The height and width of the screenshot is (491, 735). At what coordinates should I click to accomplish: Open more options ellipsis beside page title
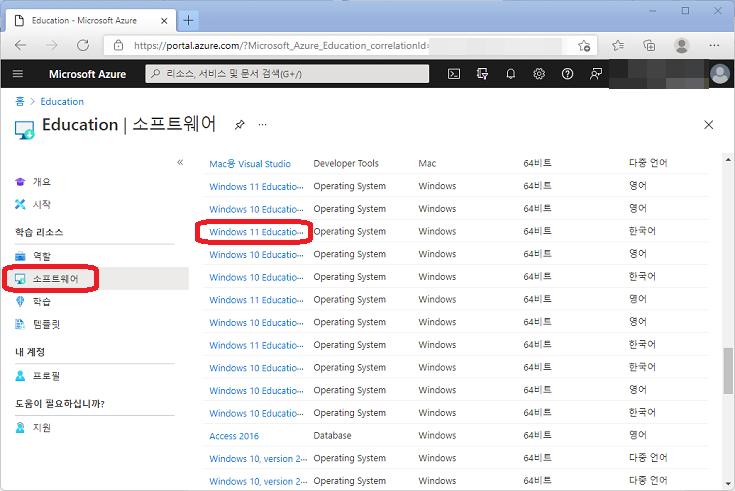pos(262,125)
